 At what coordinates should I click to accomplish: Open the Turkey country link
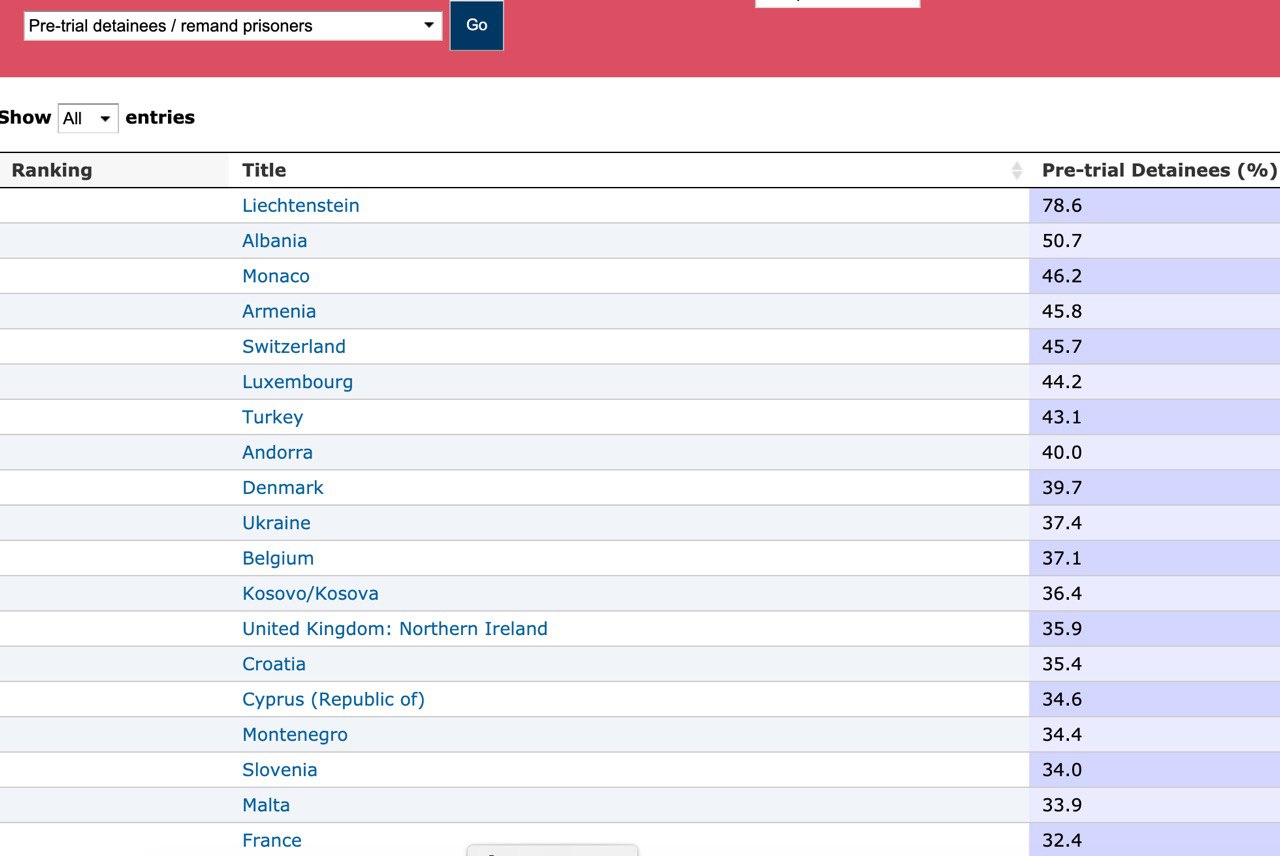(272, 417)
